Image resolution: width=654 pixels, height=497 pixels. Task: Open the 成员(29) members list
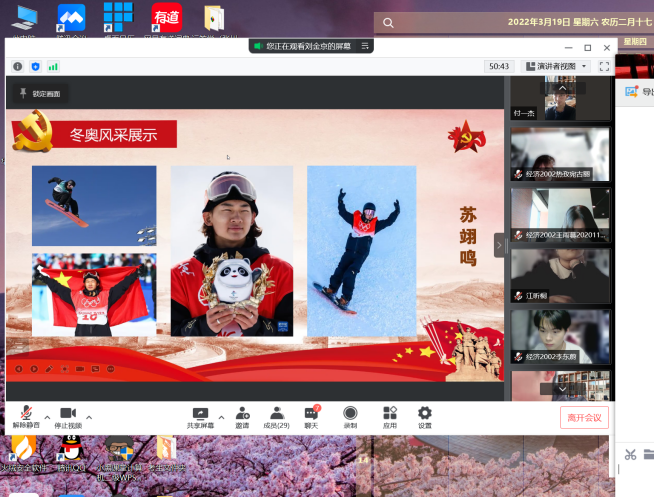[x=276, y=413]
